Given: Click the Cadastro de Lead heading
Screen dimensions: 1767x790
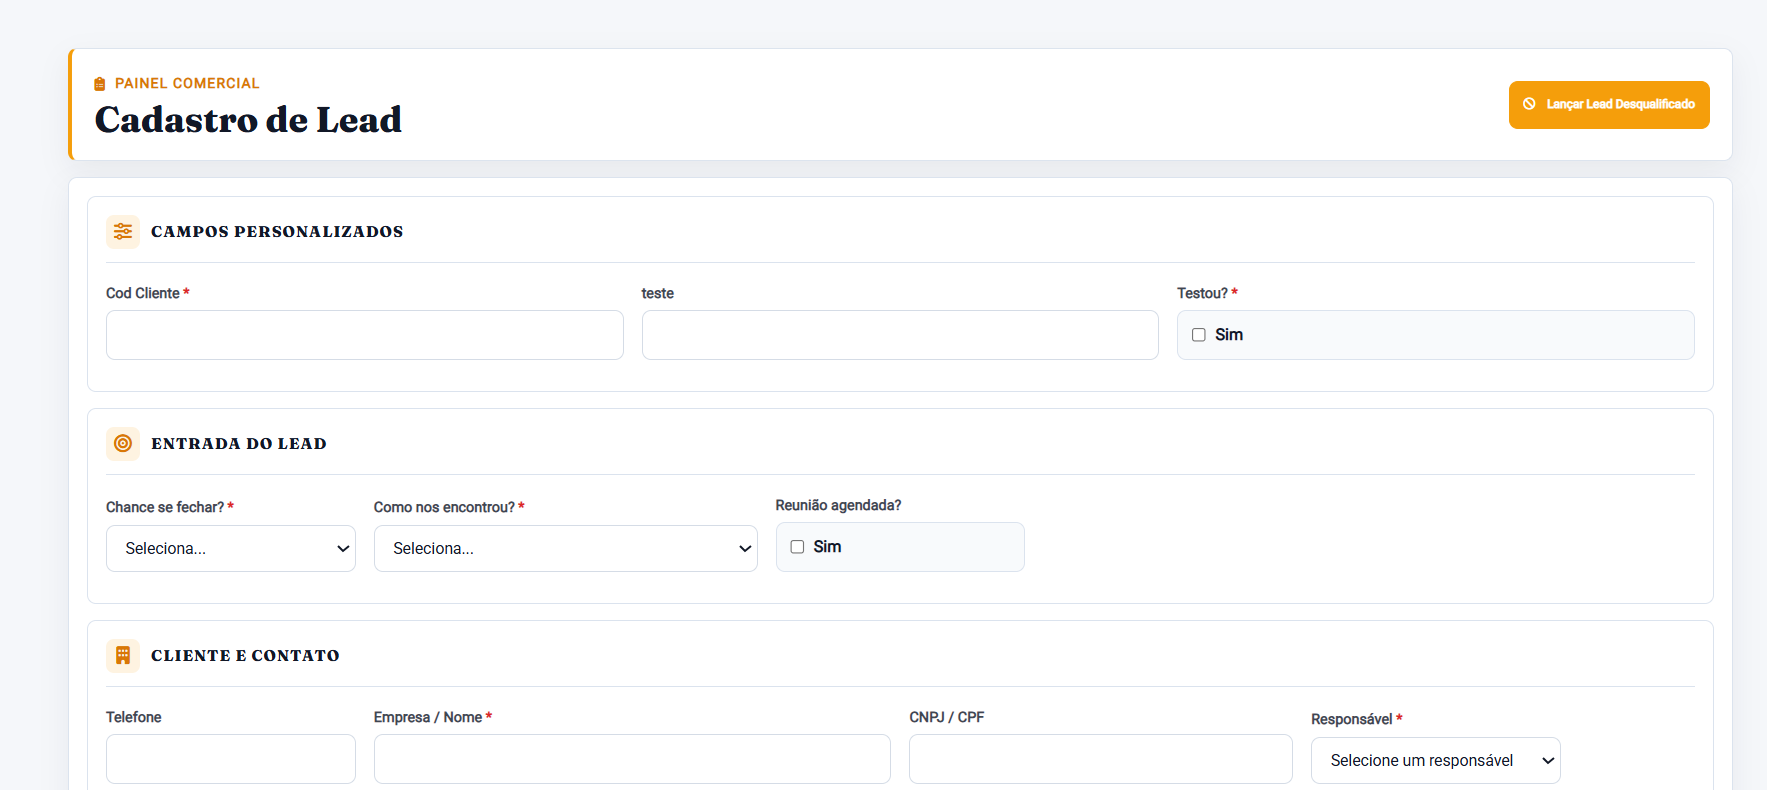Looking at the screenshot, I should (x=248, y=120).
